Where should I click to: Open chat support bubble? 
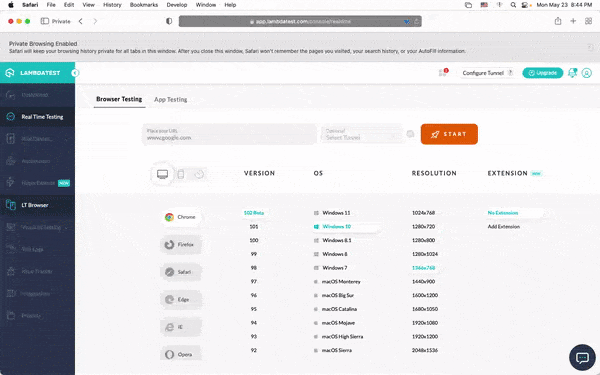(582, 358)
